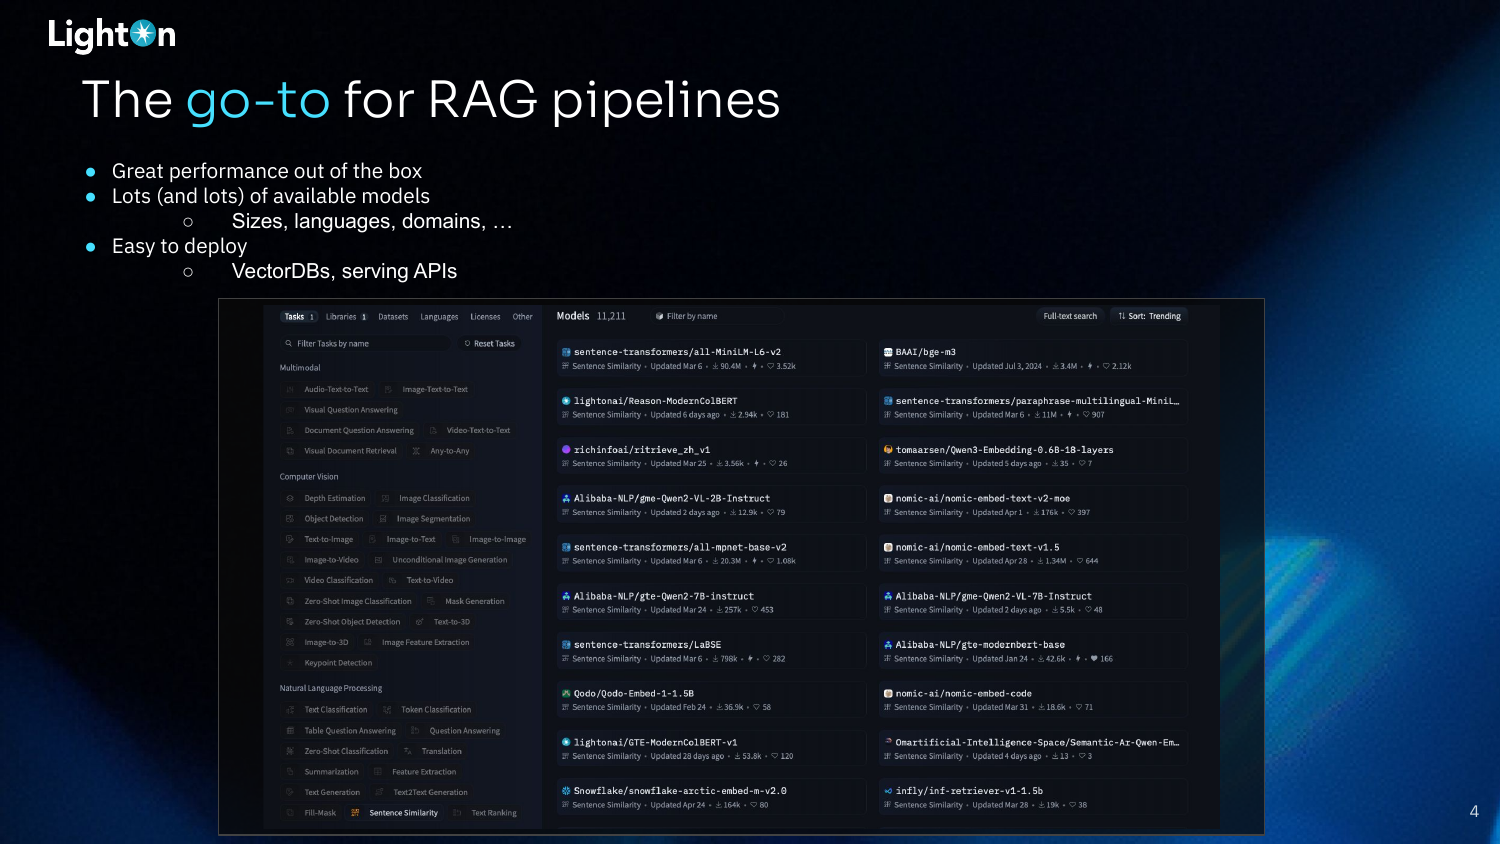
Task: Switch to the Tasks filter tab
Action: click(299, 317)
